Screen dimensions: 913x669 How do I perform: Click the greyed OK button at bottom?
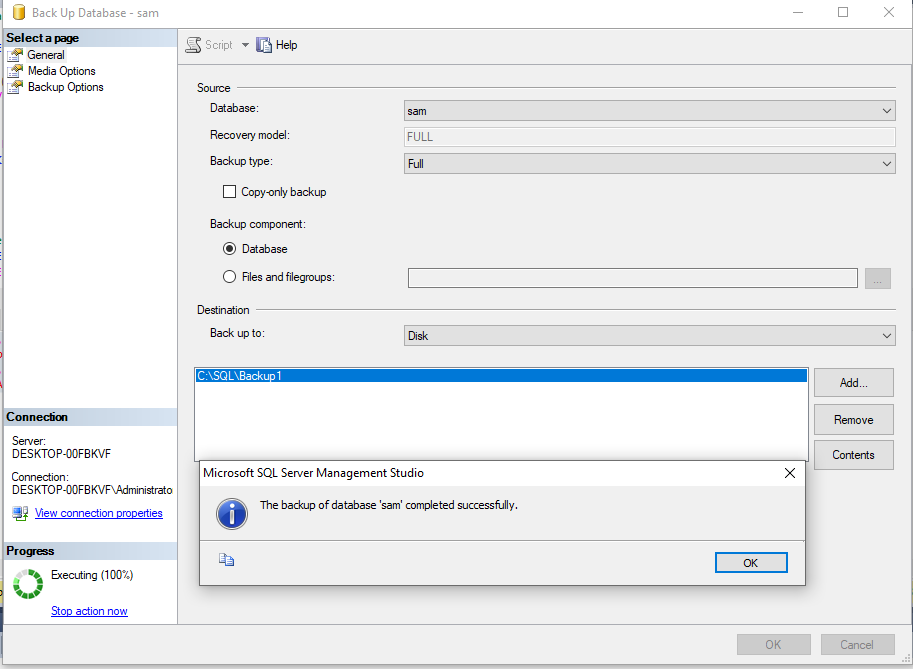tap(773, 645)
